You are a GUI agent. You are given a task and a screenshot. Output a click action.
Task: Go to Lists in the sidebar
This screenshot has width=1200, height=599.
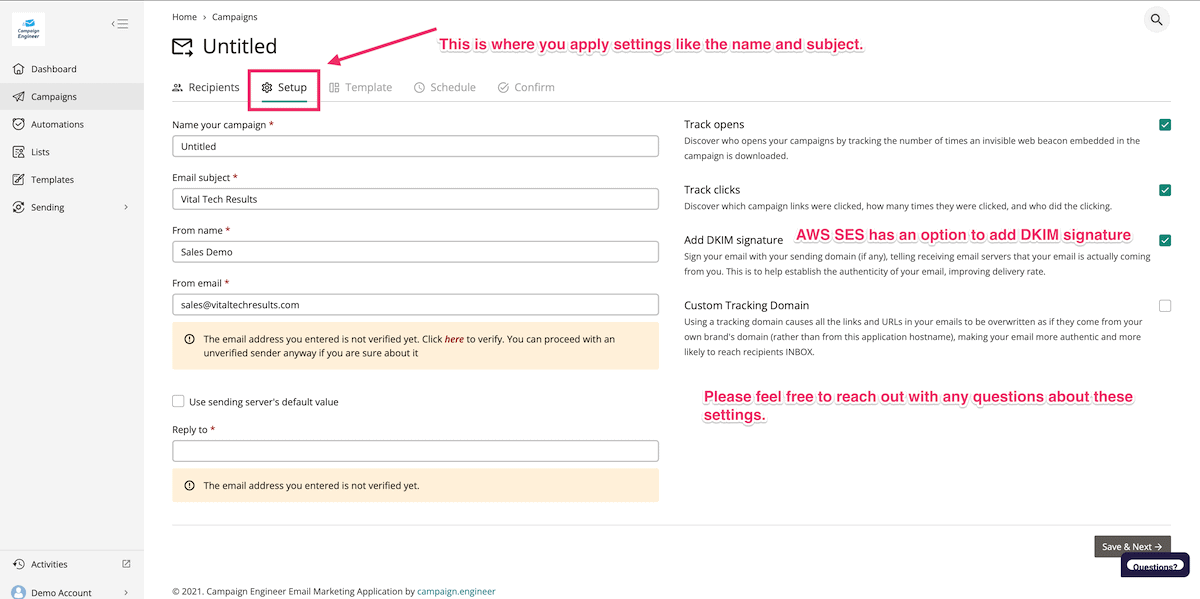tap(40, 152)
